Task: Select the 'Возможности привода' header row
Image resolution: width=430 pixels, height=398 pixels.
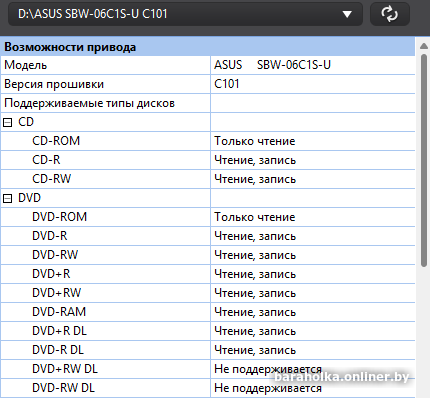Action: pyautogui.click(x=208, y=47)
